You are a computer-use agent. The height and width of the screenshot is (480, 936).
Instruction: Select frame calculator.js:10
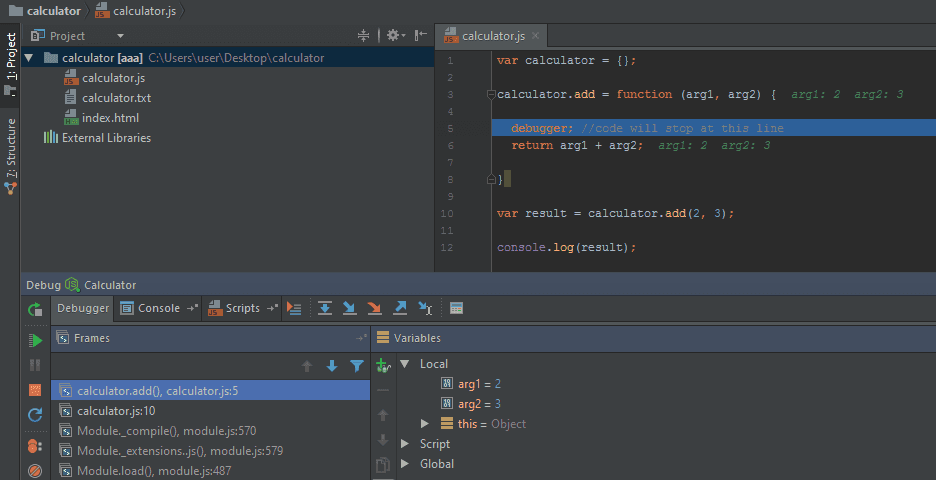click(210, 411)
